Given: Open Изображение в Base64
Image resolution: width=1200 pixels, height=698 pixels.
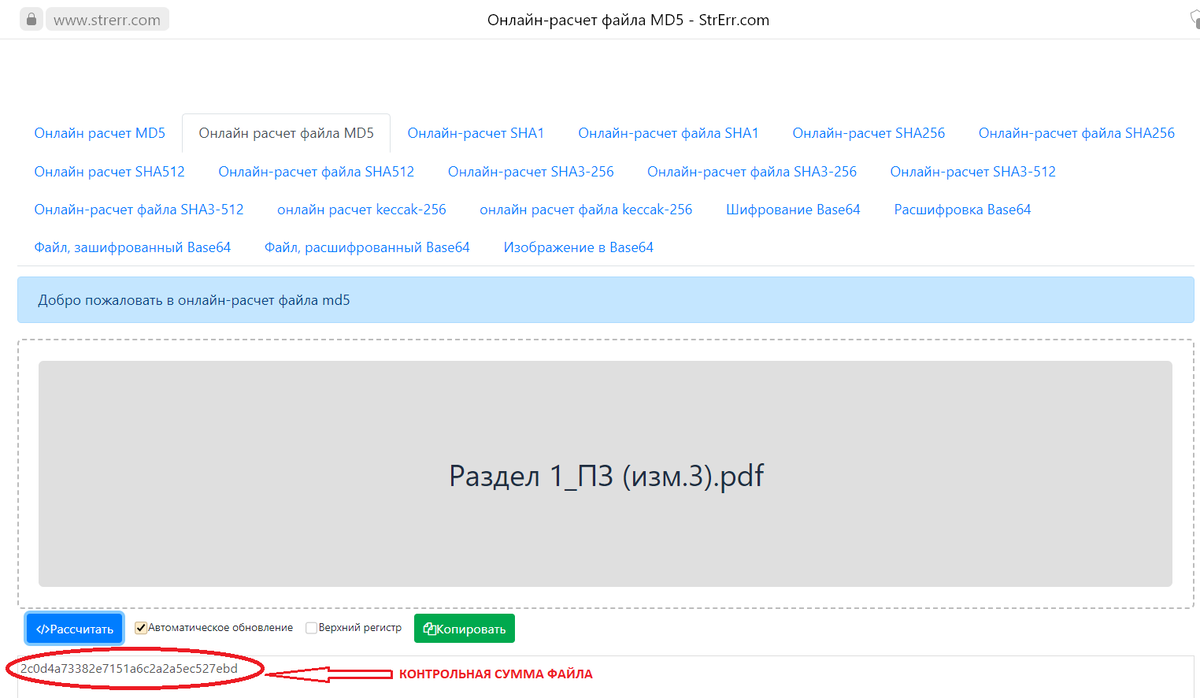Looking at the screenshot, I should tap(579, 246).
